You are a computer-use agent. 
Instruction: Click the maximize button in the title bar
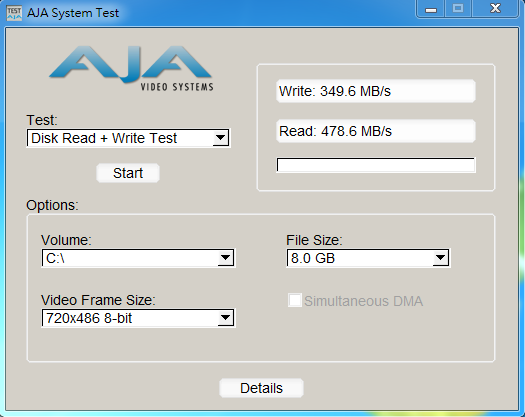[458, 8]
